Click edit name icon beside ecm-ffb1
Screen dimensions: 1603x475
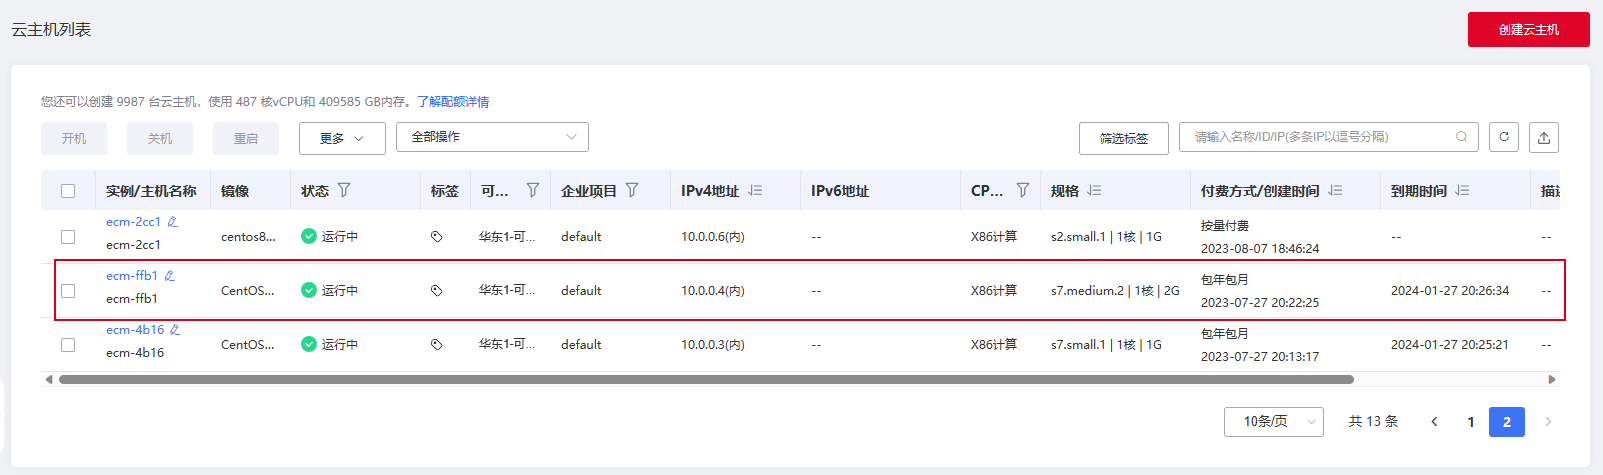tap(169, 276)
